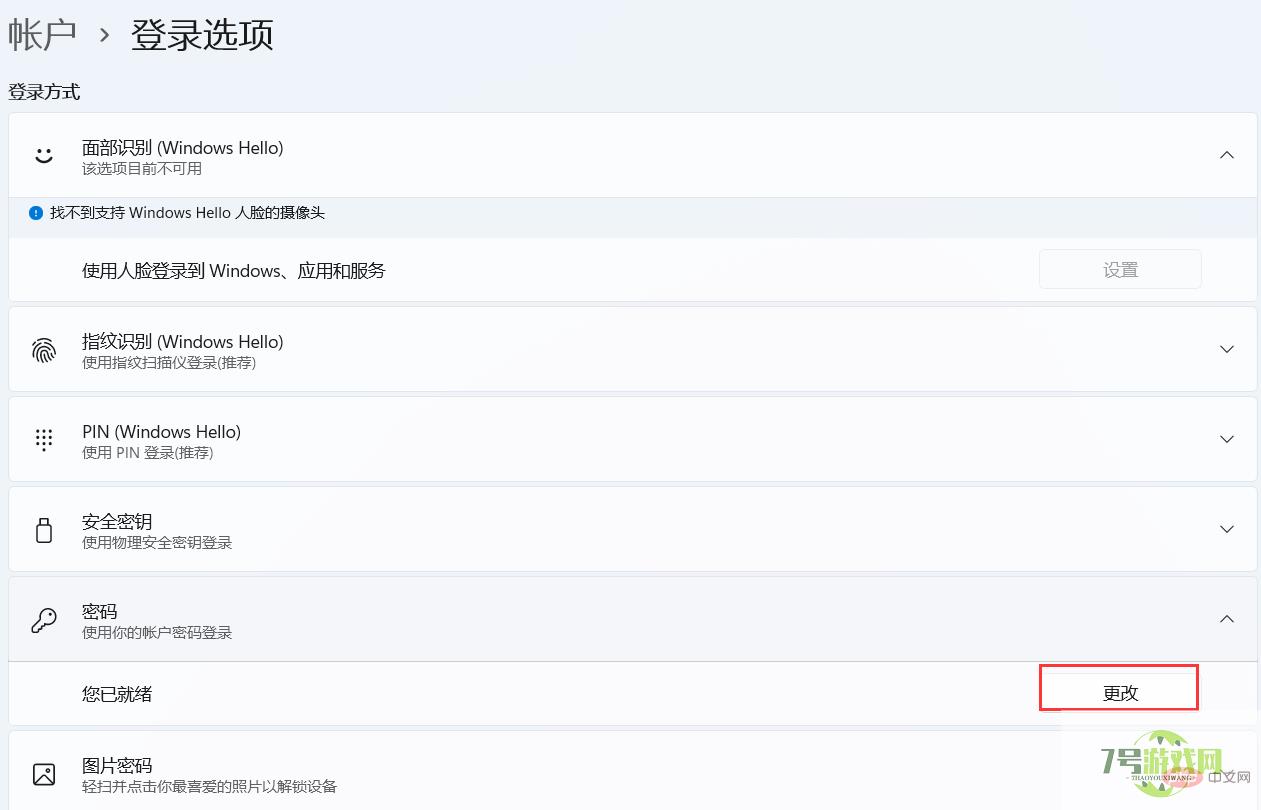Click the disabled 设置 button
Viewport: 1261px width, 810px height.
(1120, 270)
